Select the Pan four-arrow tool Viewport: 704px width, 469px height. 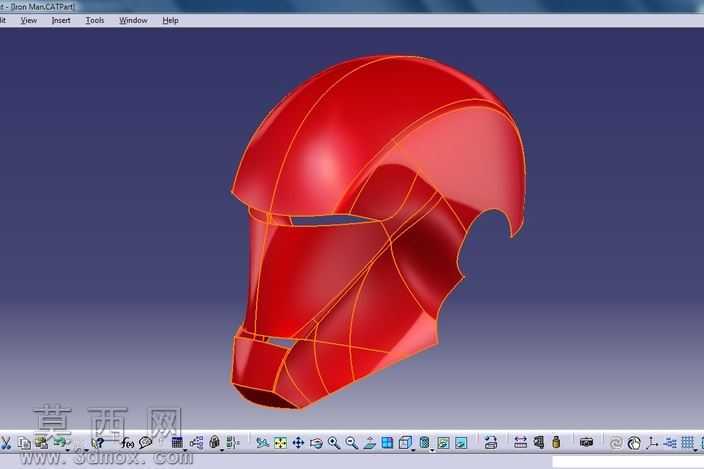click(298, 443)
